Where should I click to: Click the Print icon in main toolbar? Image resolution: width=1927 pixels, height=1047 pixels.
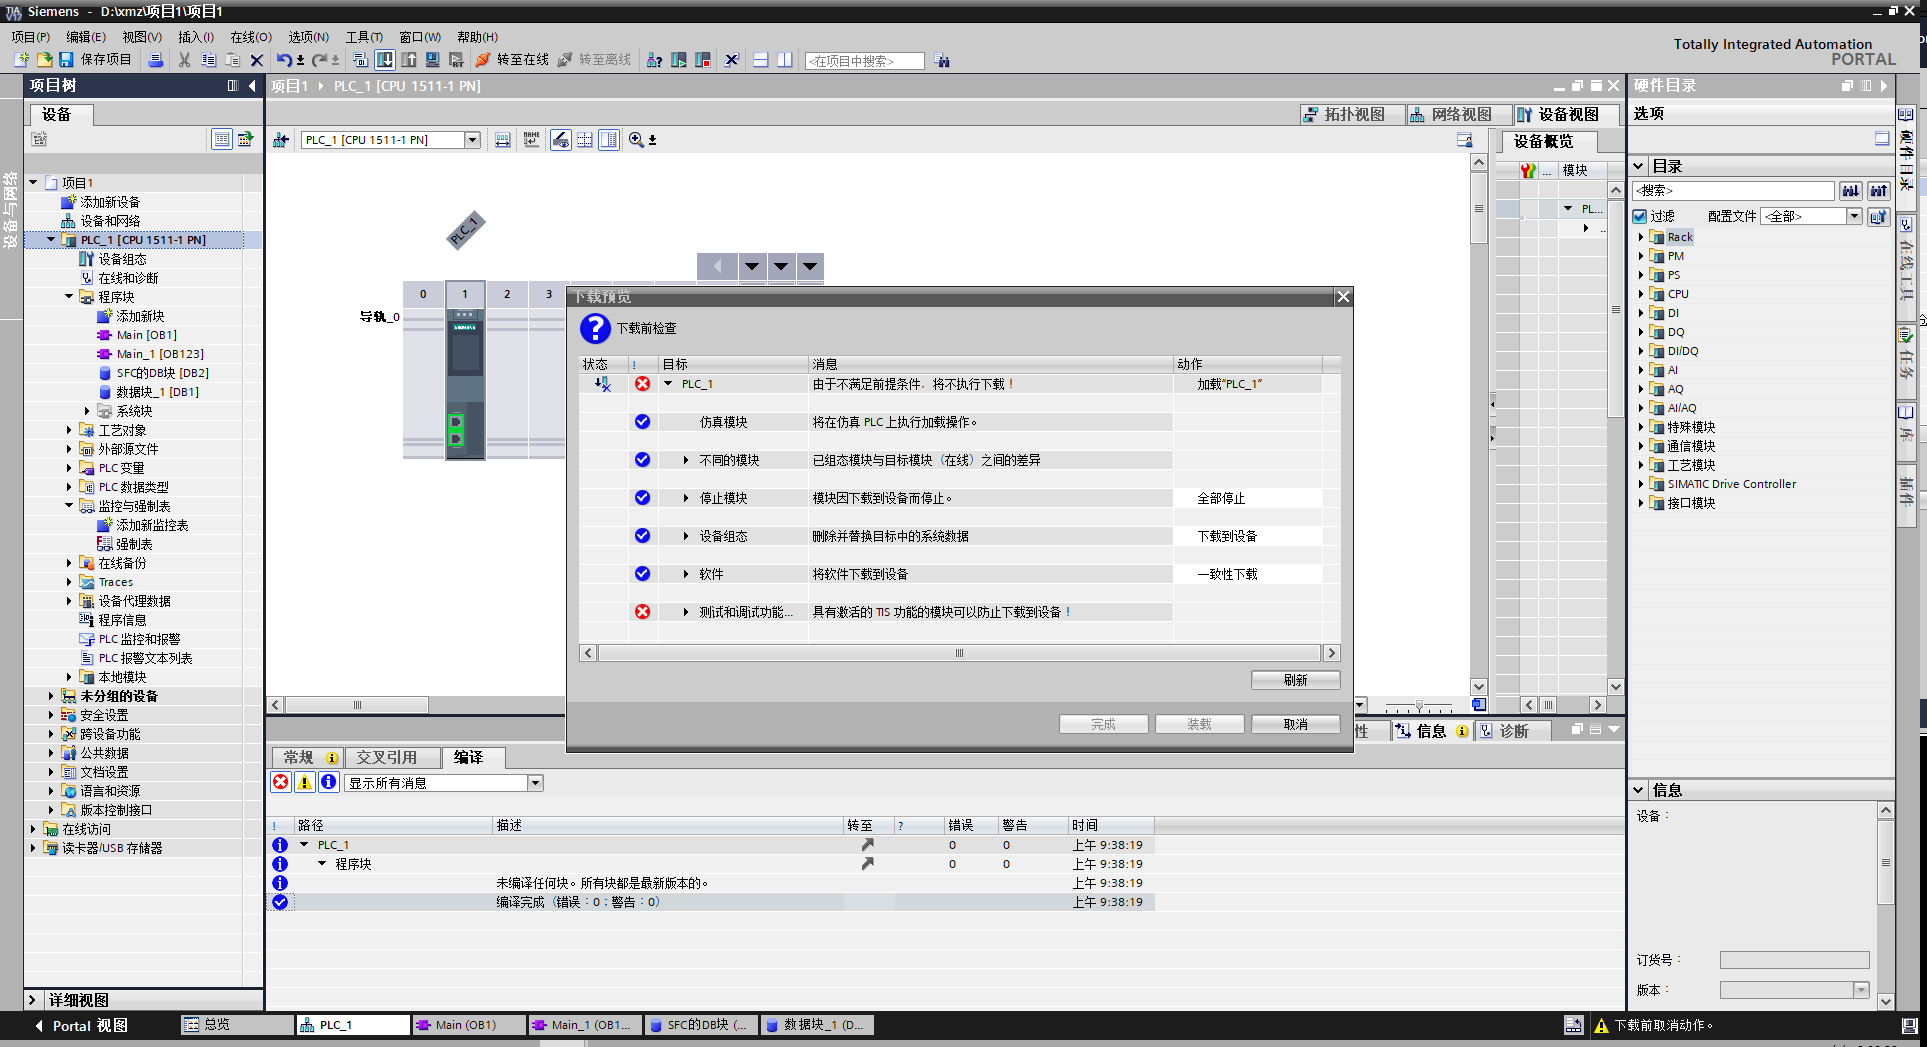coord(156,60)
